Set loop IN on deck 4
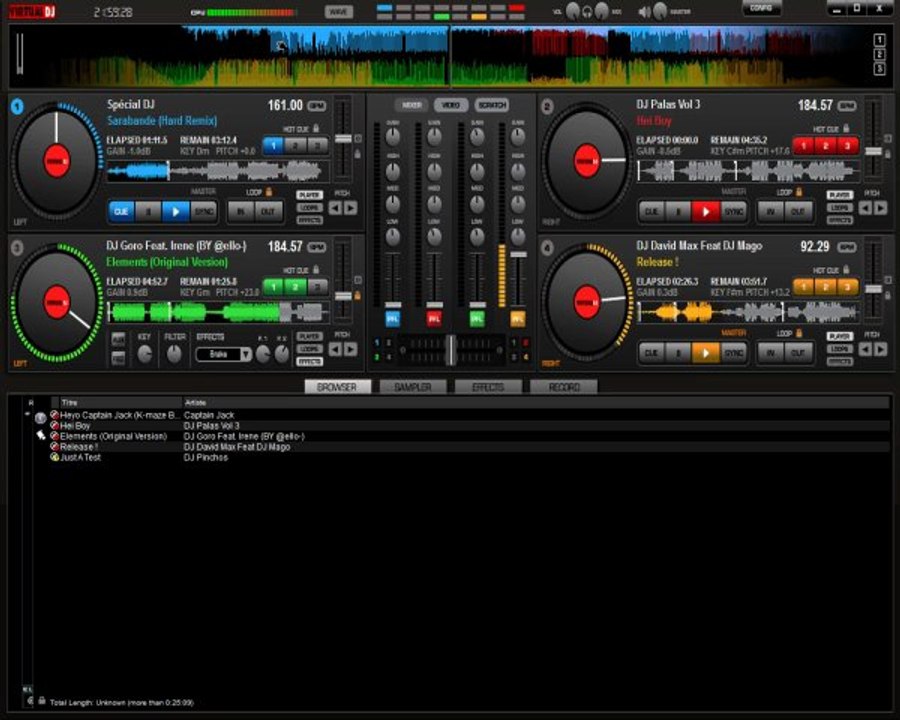 coord(770,353)
